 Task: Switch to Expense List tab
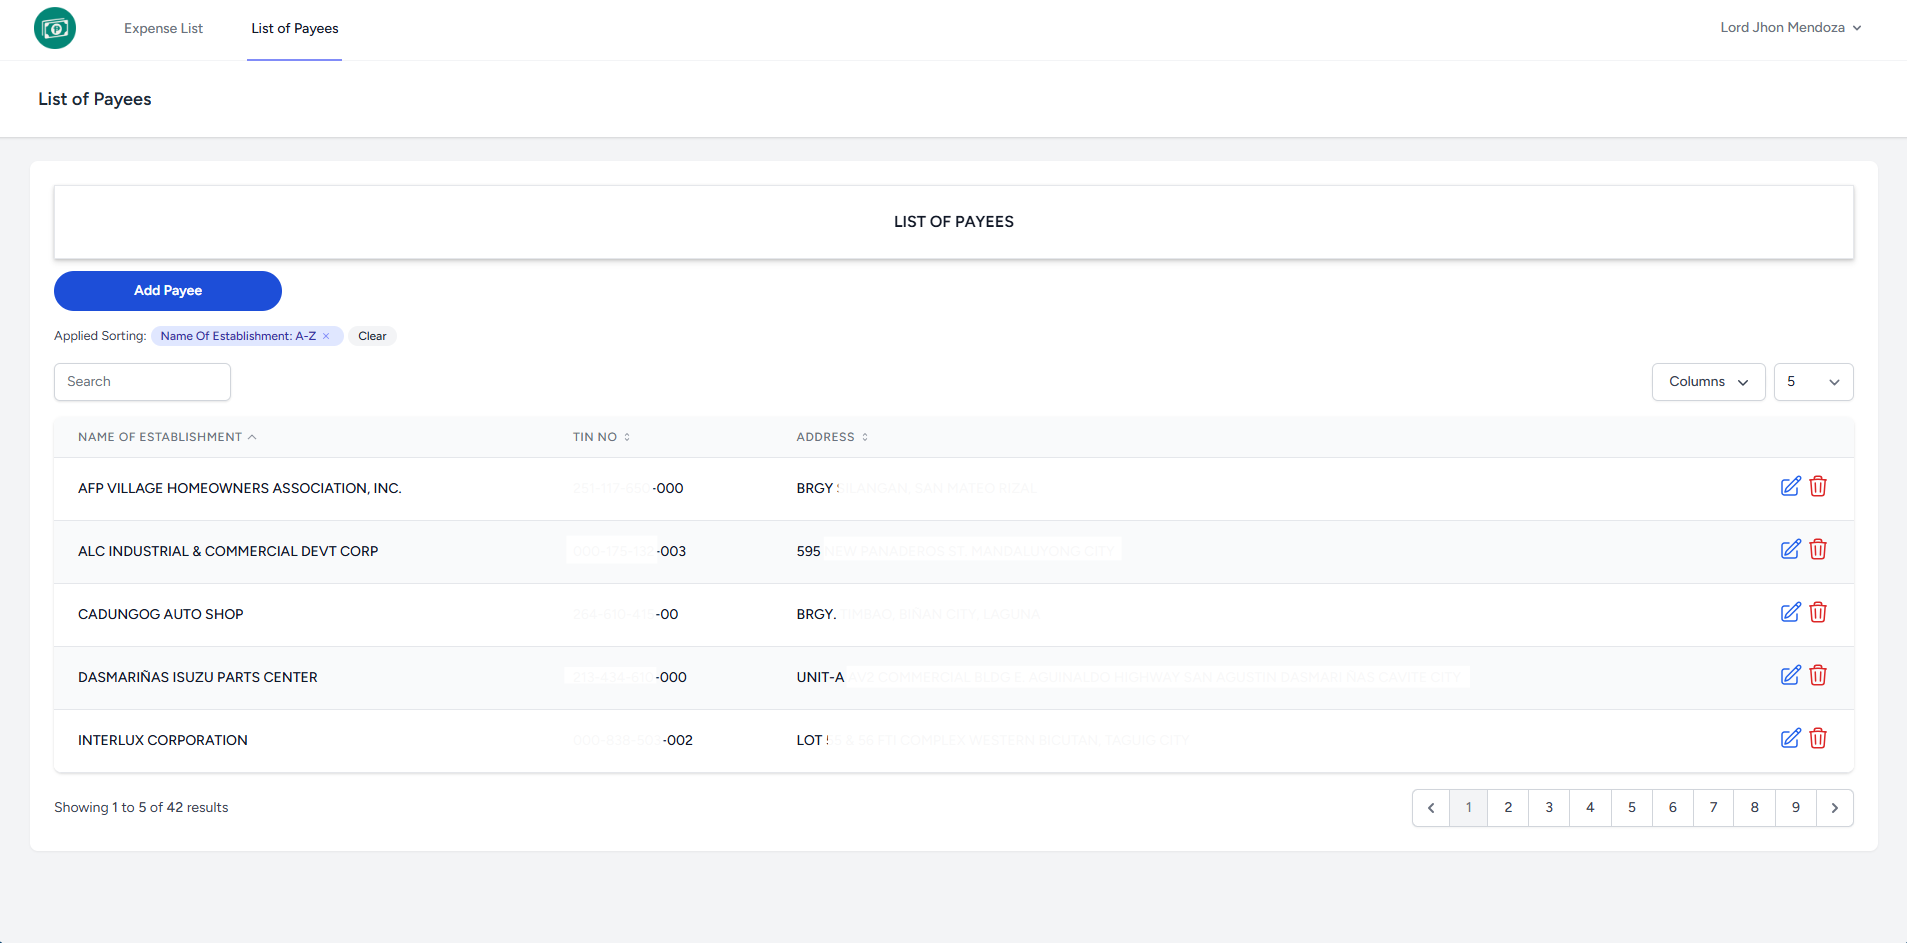(163, 28)
